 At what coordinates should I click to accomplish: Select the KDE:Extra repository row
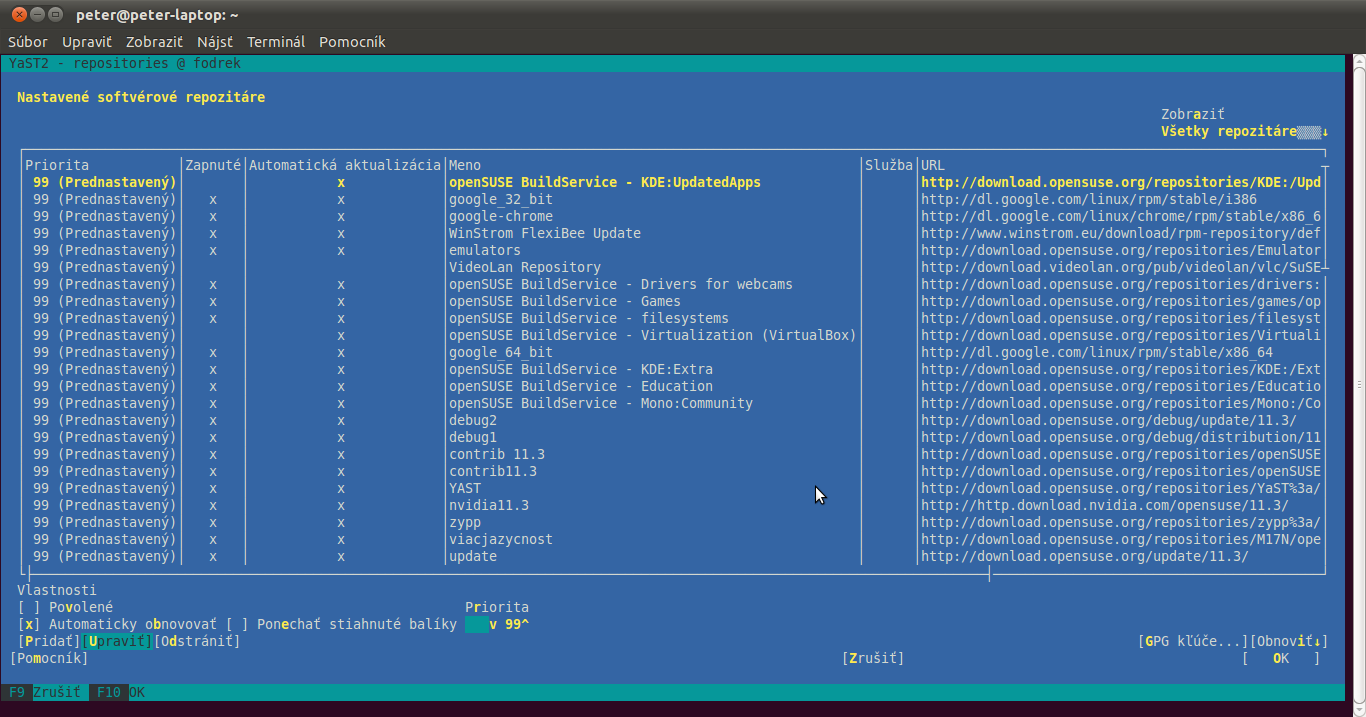[x=673, y=369]
